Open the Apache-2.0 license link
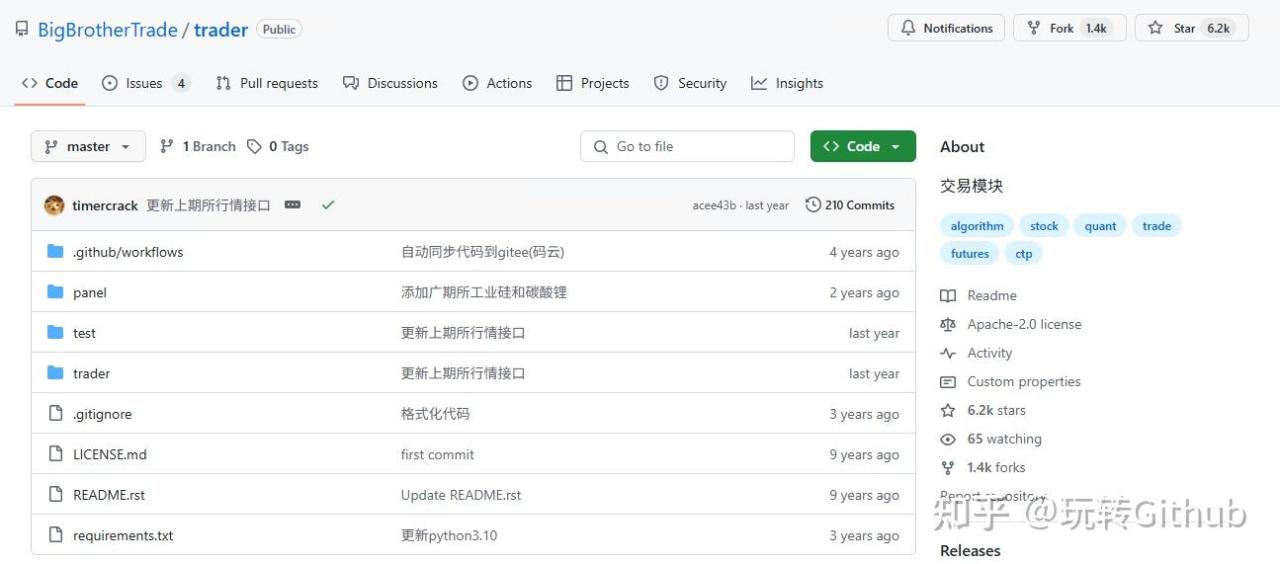Viewport: 1280px width, 564px height. (x=1024, y=324)
